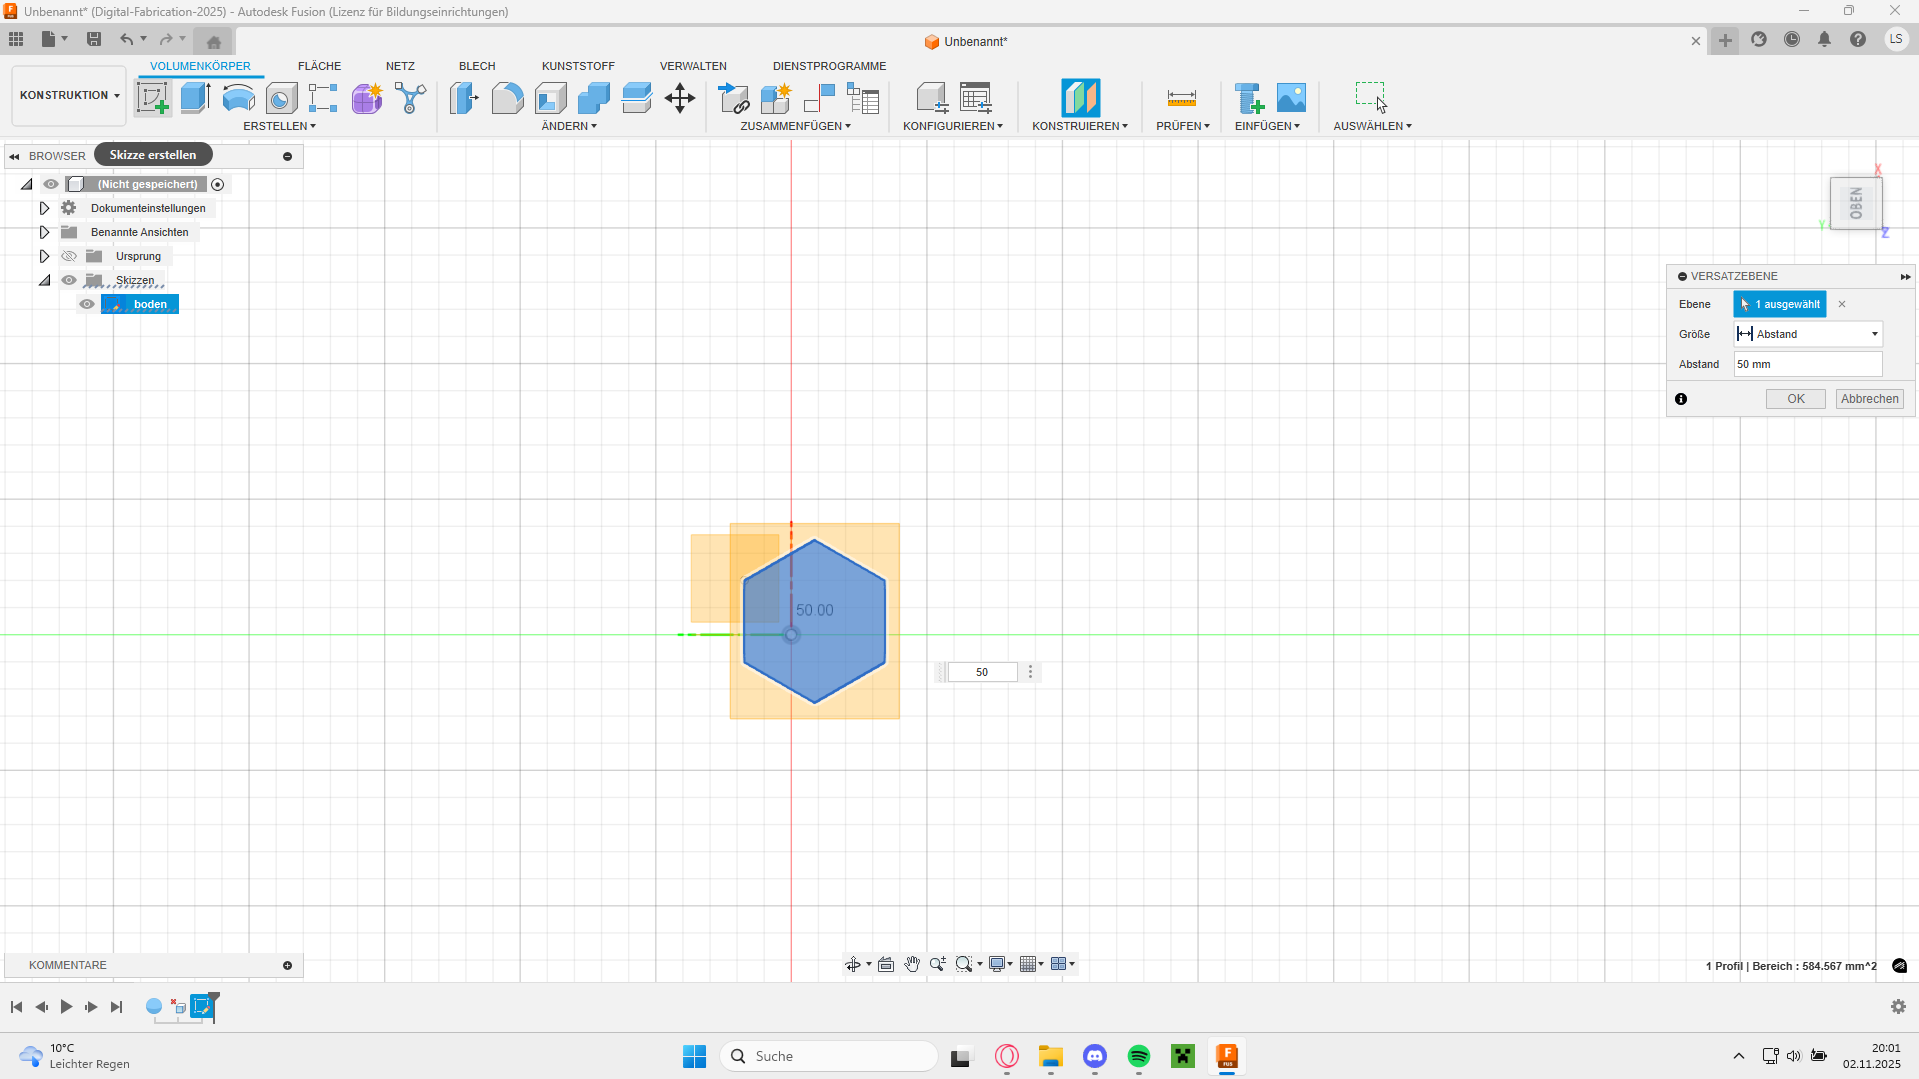Click the Abstand 50 mm input field

pos(1807,364)
